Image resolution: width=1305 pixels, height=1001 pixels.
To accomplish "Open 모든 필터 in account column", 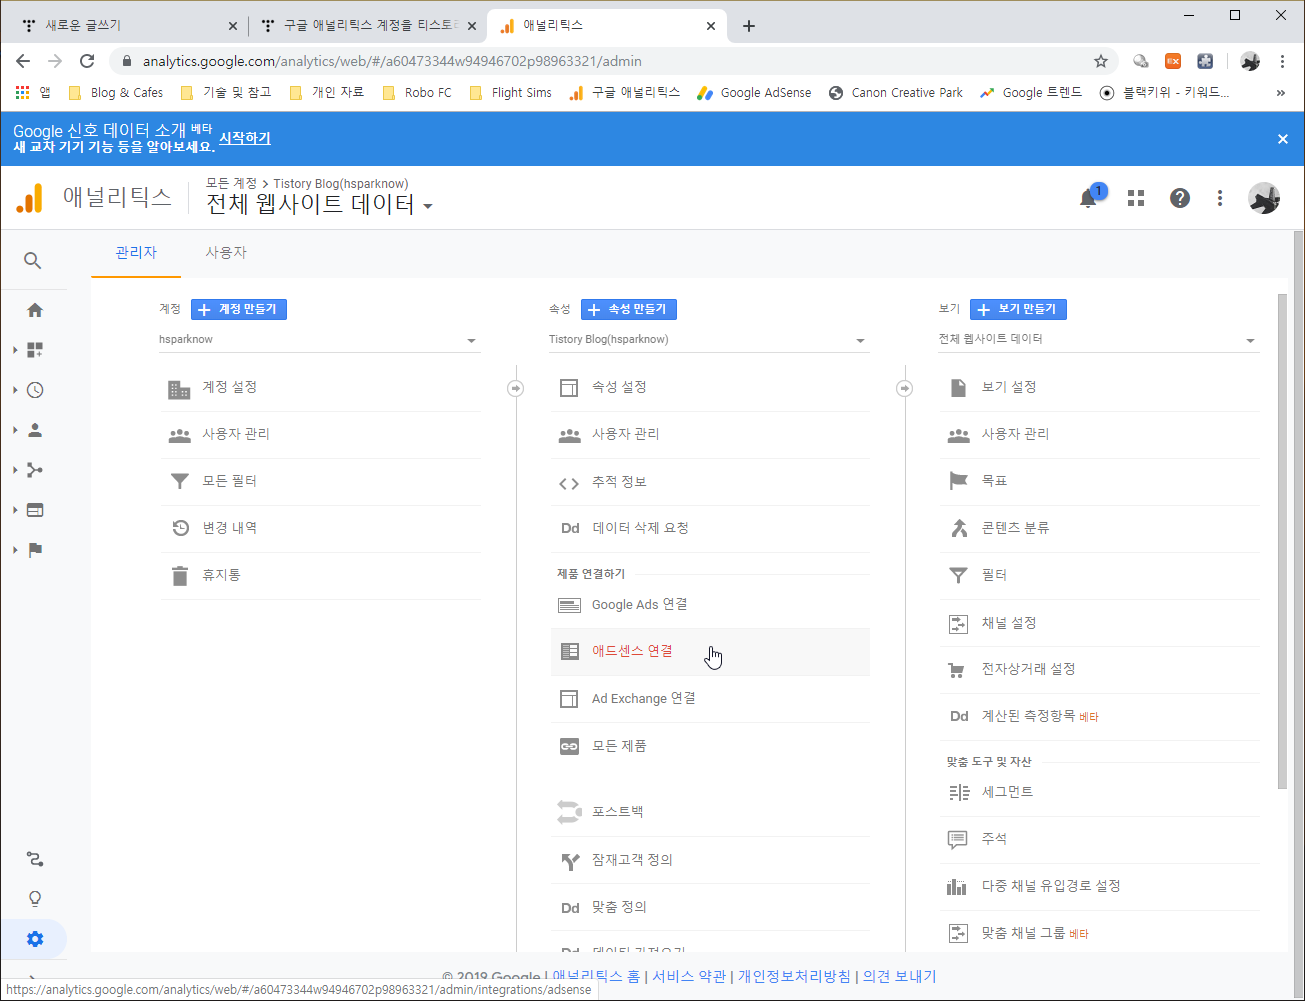I will [x=320, y=482].
